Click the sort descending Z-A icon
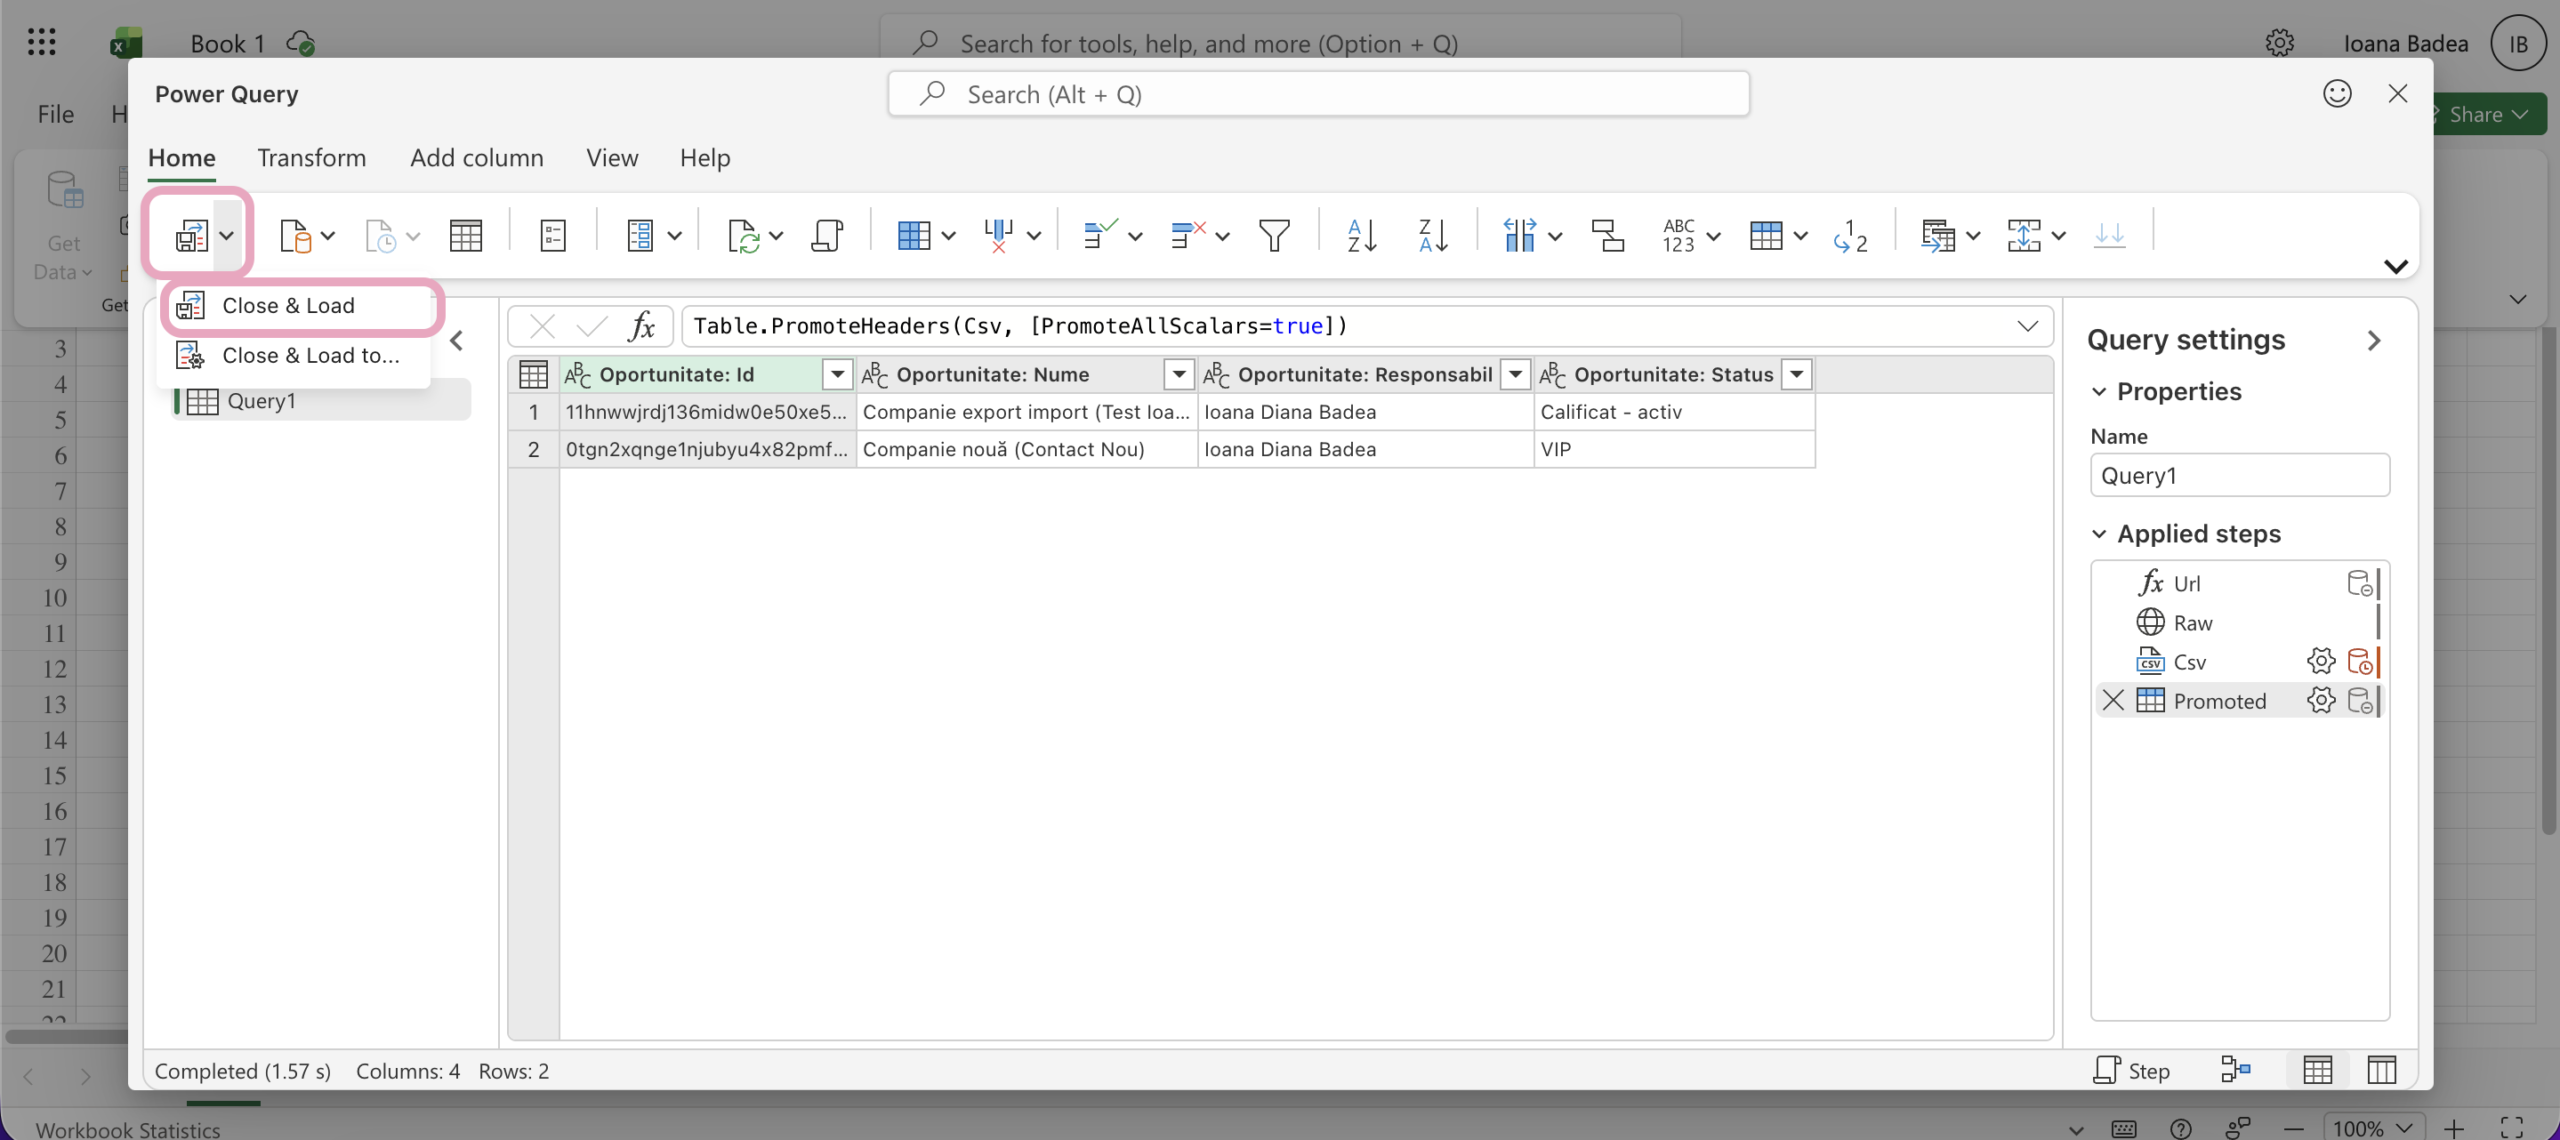The height and width of the screenshot is (1140, 2560). coord(1433,236)
